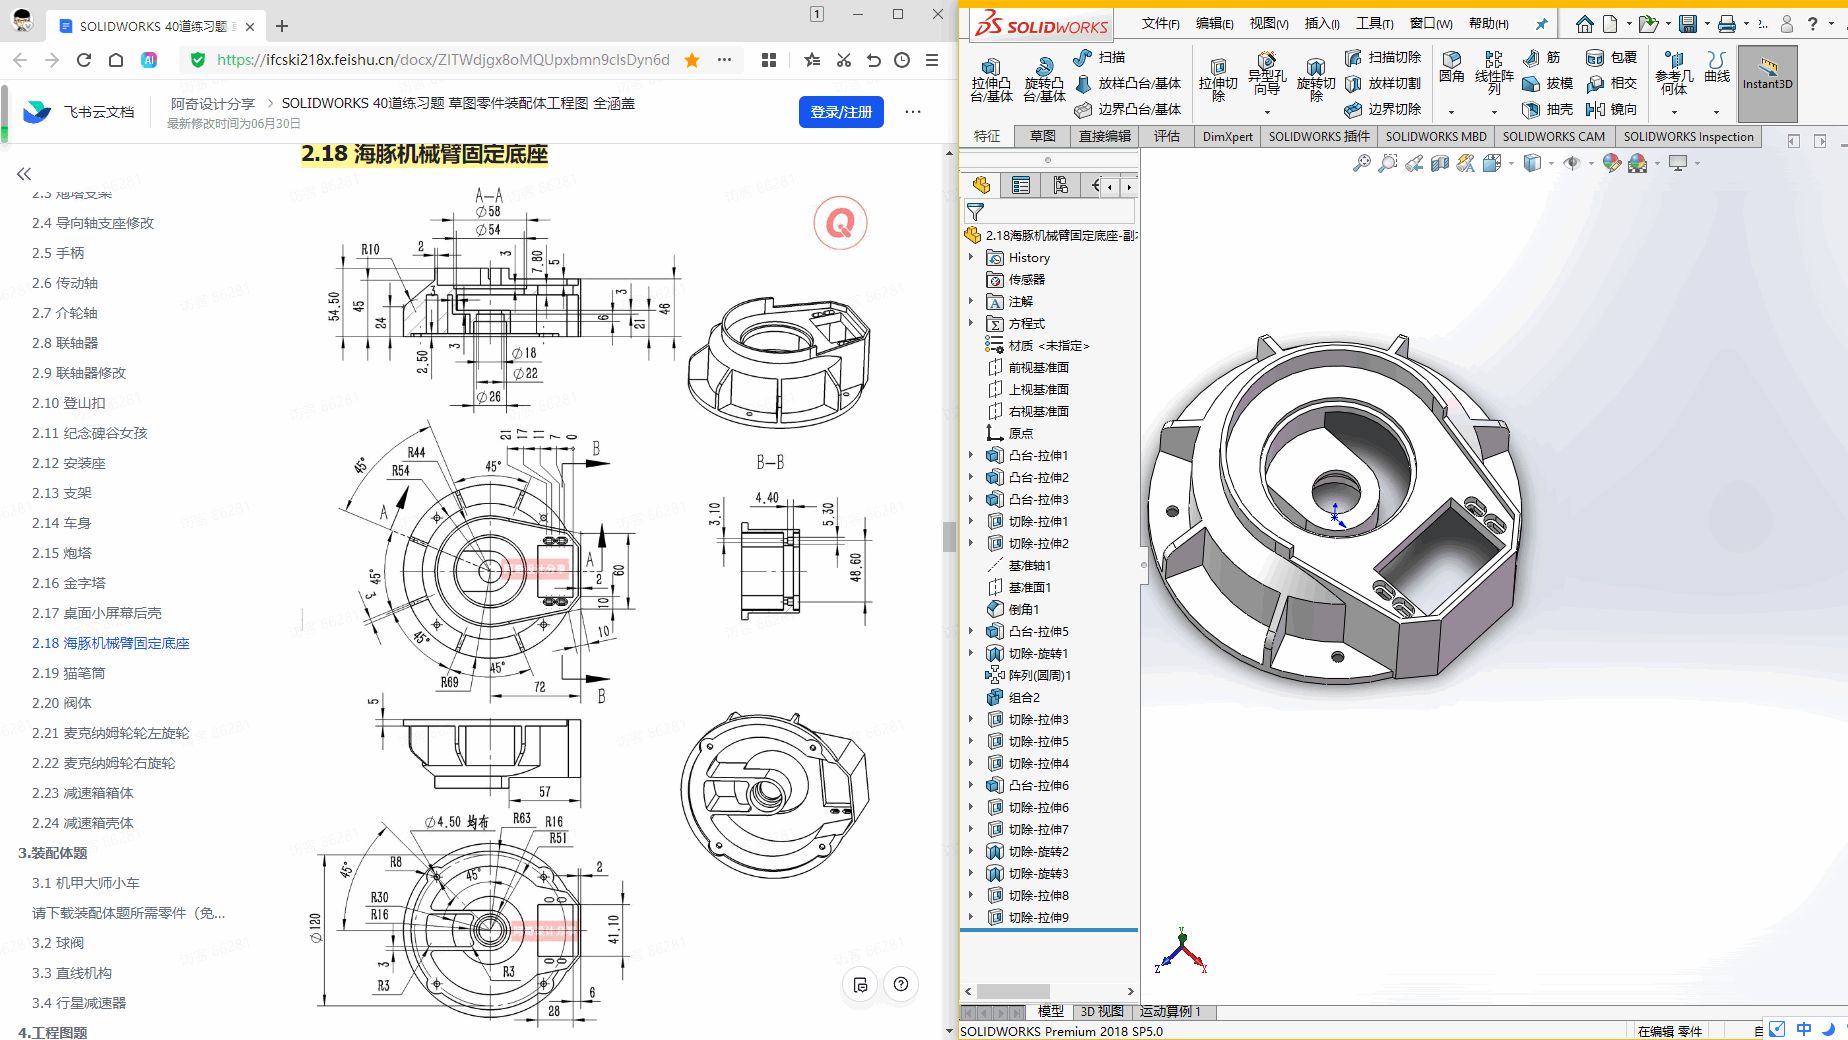This screenshot has height=1040, width=1848.
Task: Click the SolidWorks home icon
Action: [1585, 24]
